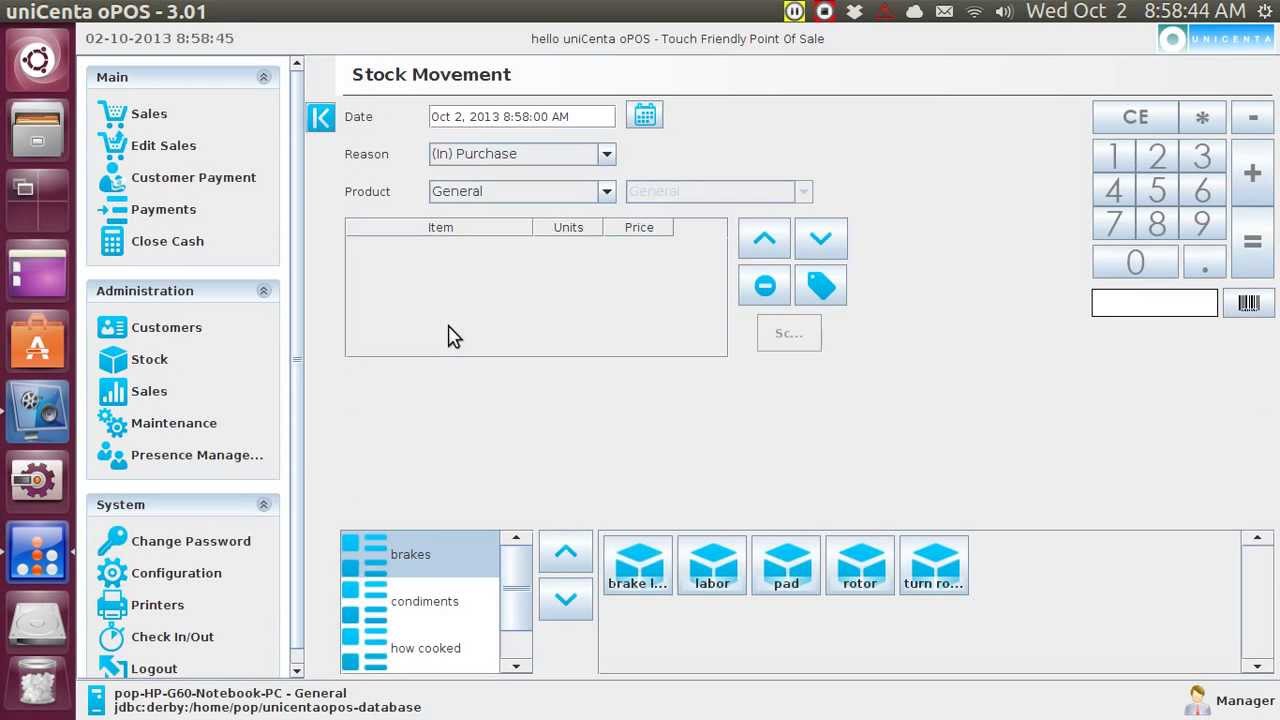Click the plus key on keypad

coord(1252,174)
